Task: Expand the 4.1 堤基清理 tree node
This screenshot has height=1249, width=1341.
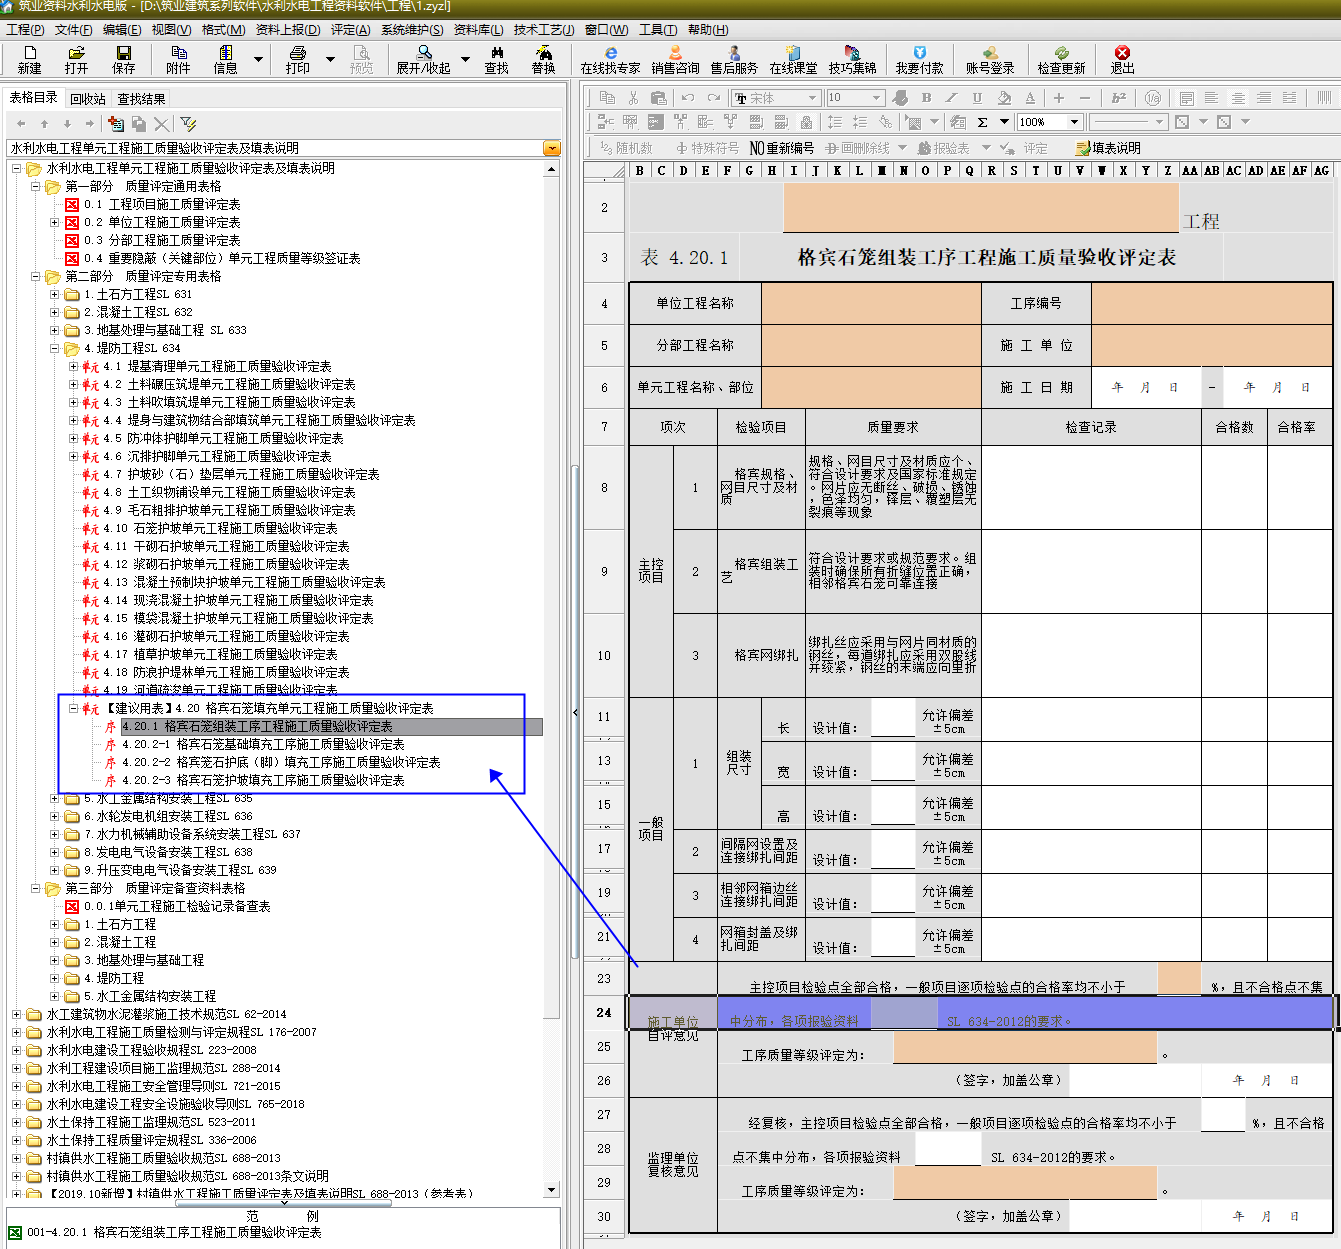Action: coord(73,366)
